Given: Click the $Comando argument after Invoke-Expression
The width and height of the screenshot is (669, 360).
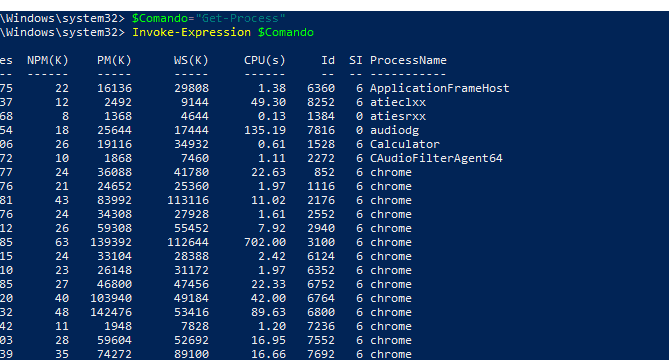Looking at the screenshot, I should (x=286, y=32).
